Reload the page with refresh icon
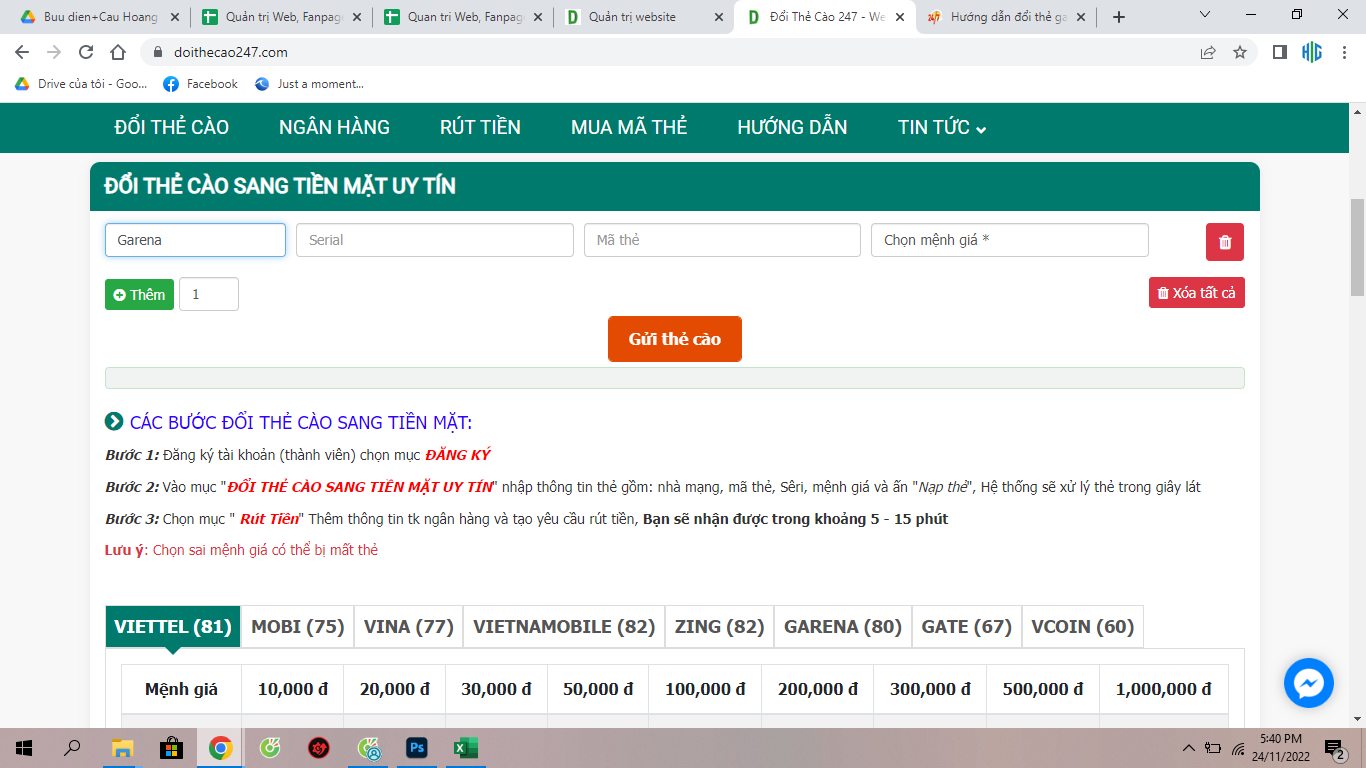1366x768 pixels. [86, 52]
